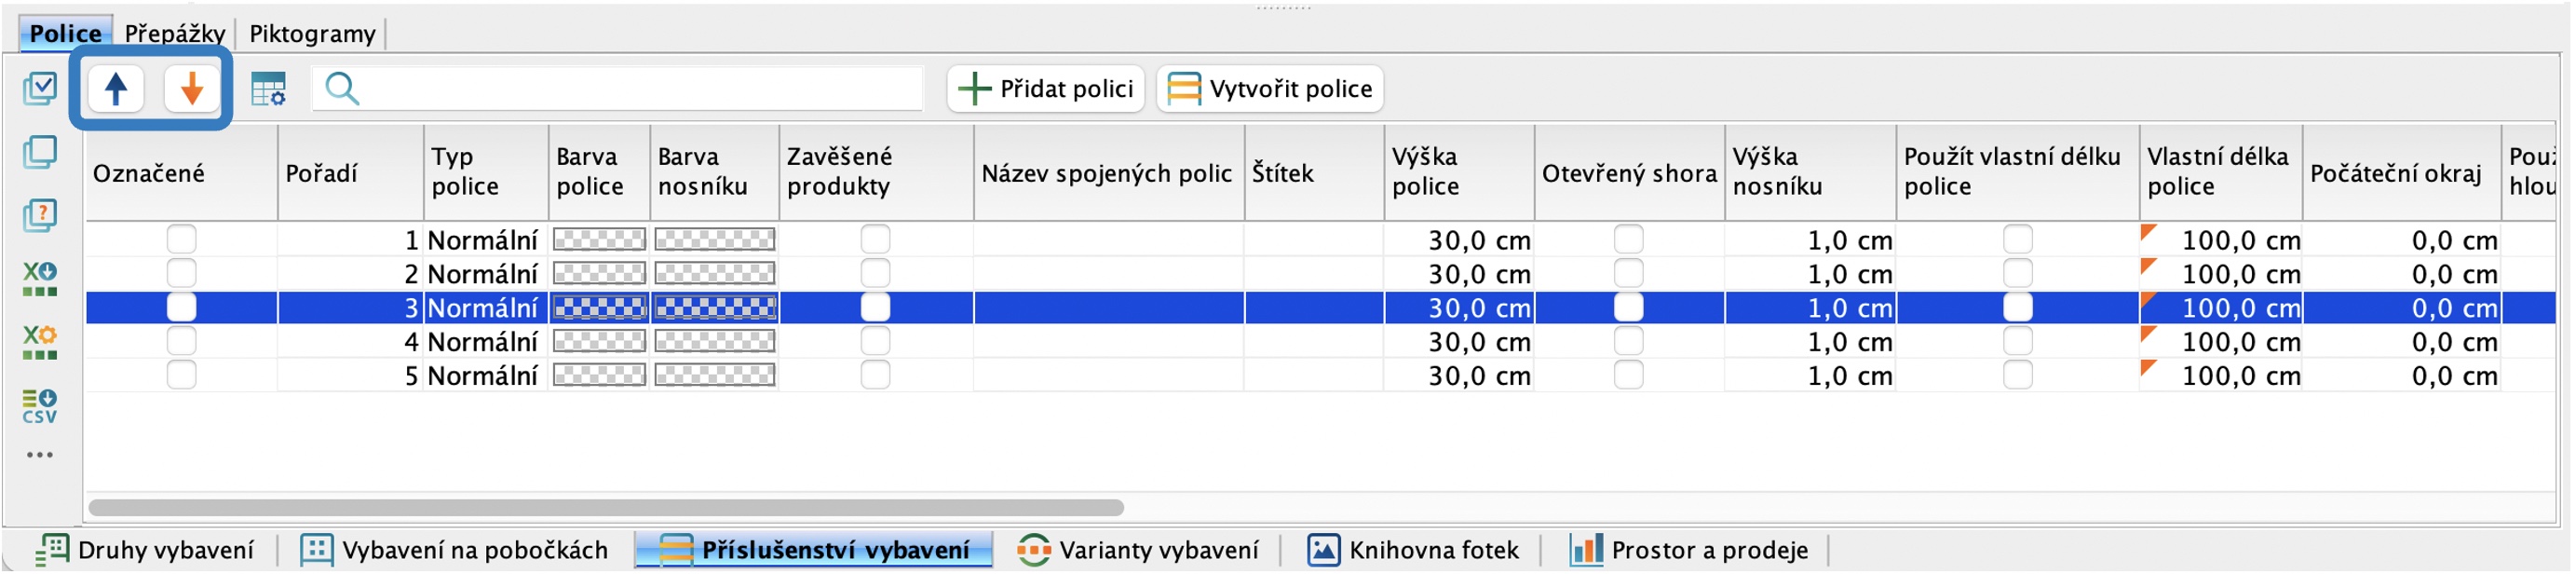Click the Excel download icon in sidebar
The height and width of the screenshot is (574, 2576).
tap(40, 279)
